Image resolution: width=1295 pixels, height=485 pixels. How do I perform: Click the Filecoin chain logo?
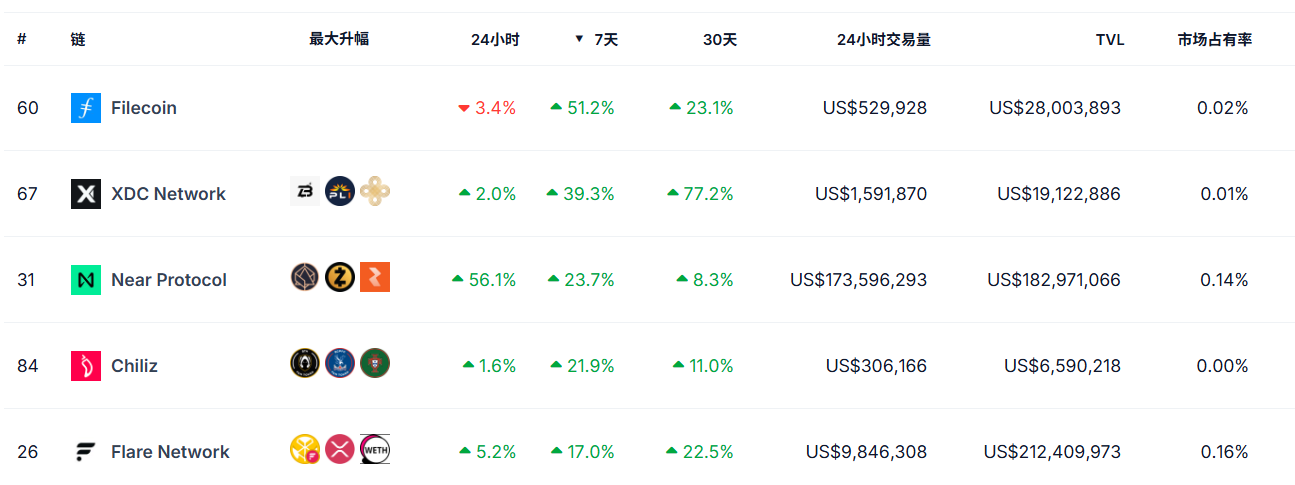point(86,108)
